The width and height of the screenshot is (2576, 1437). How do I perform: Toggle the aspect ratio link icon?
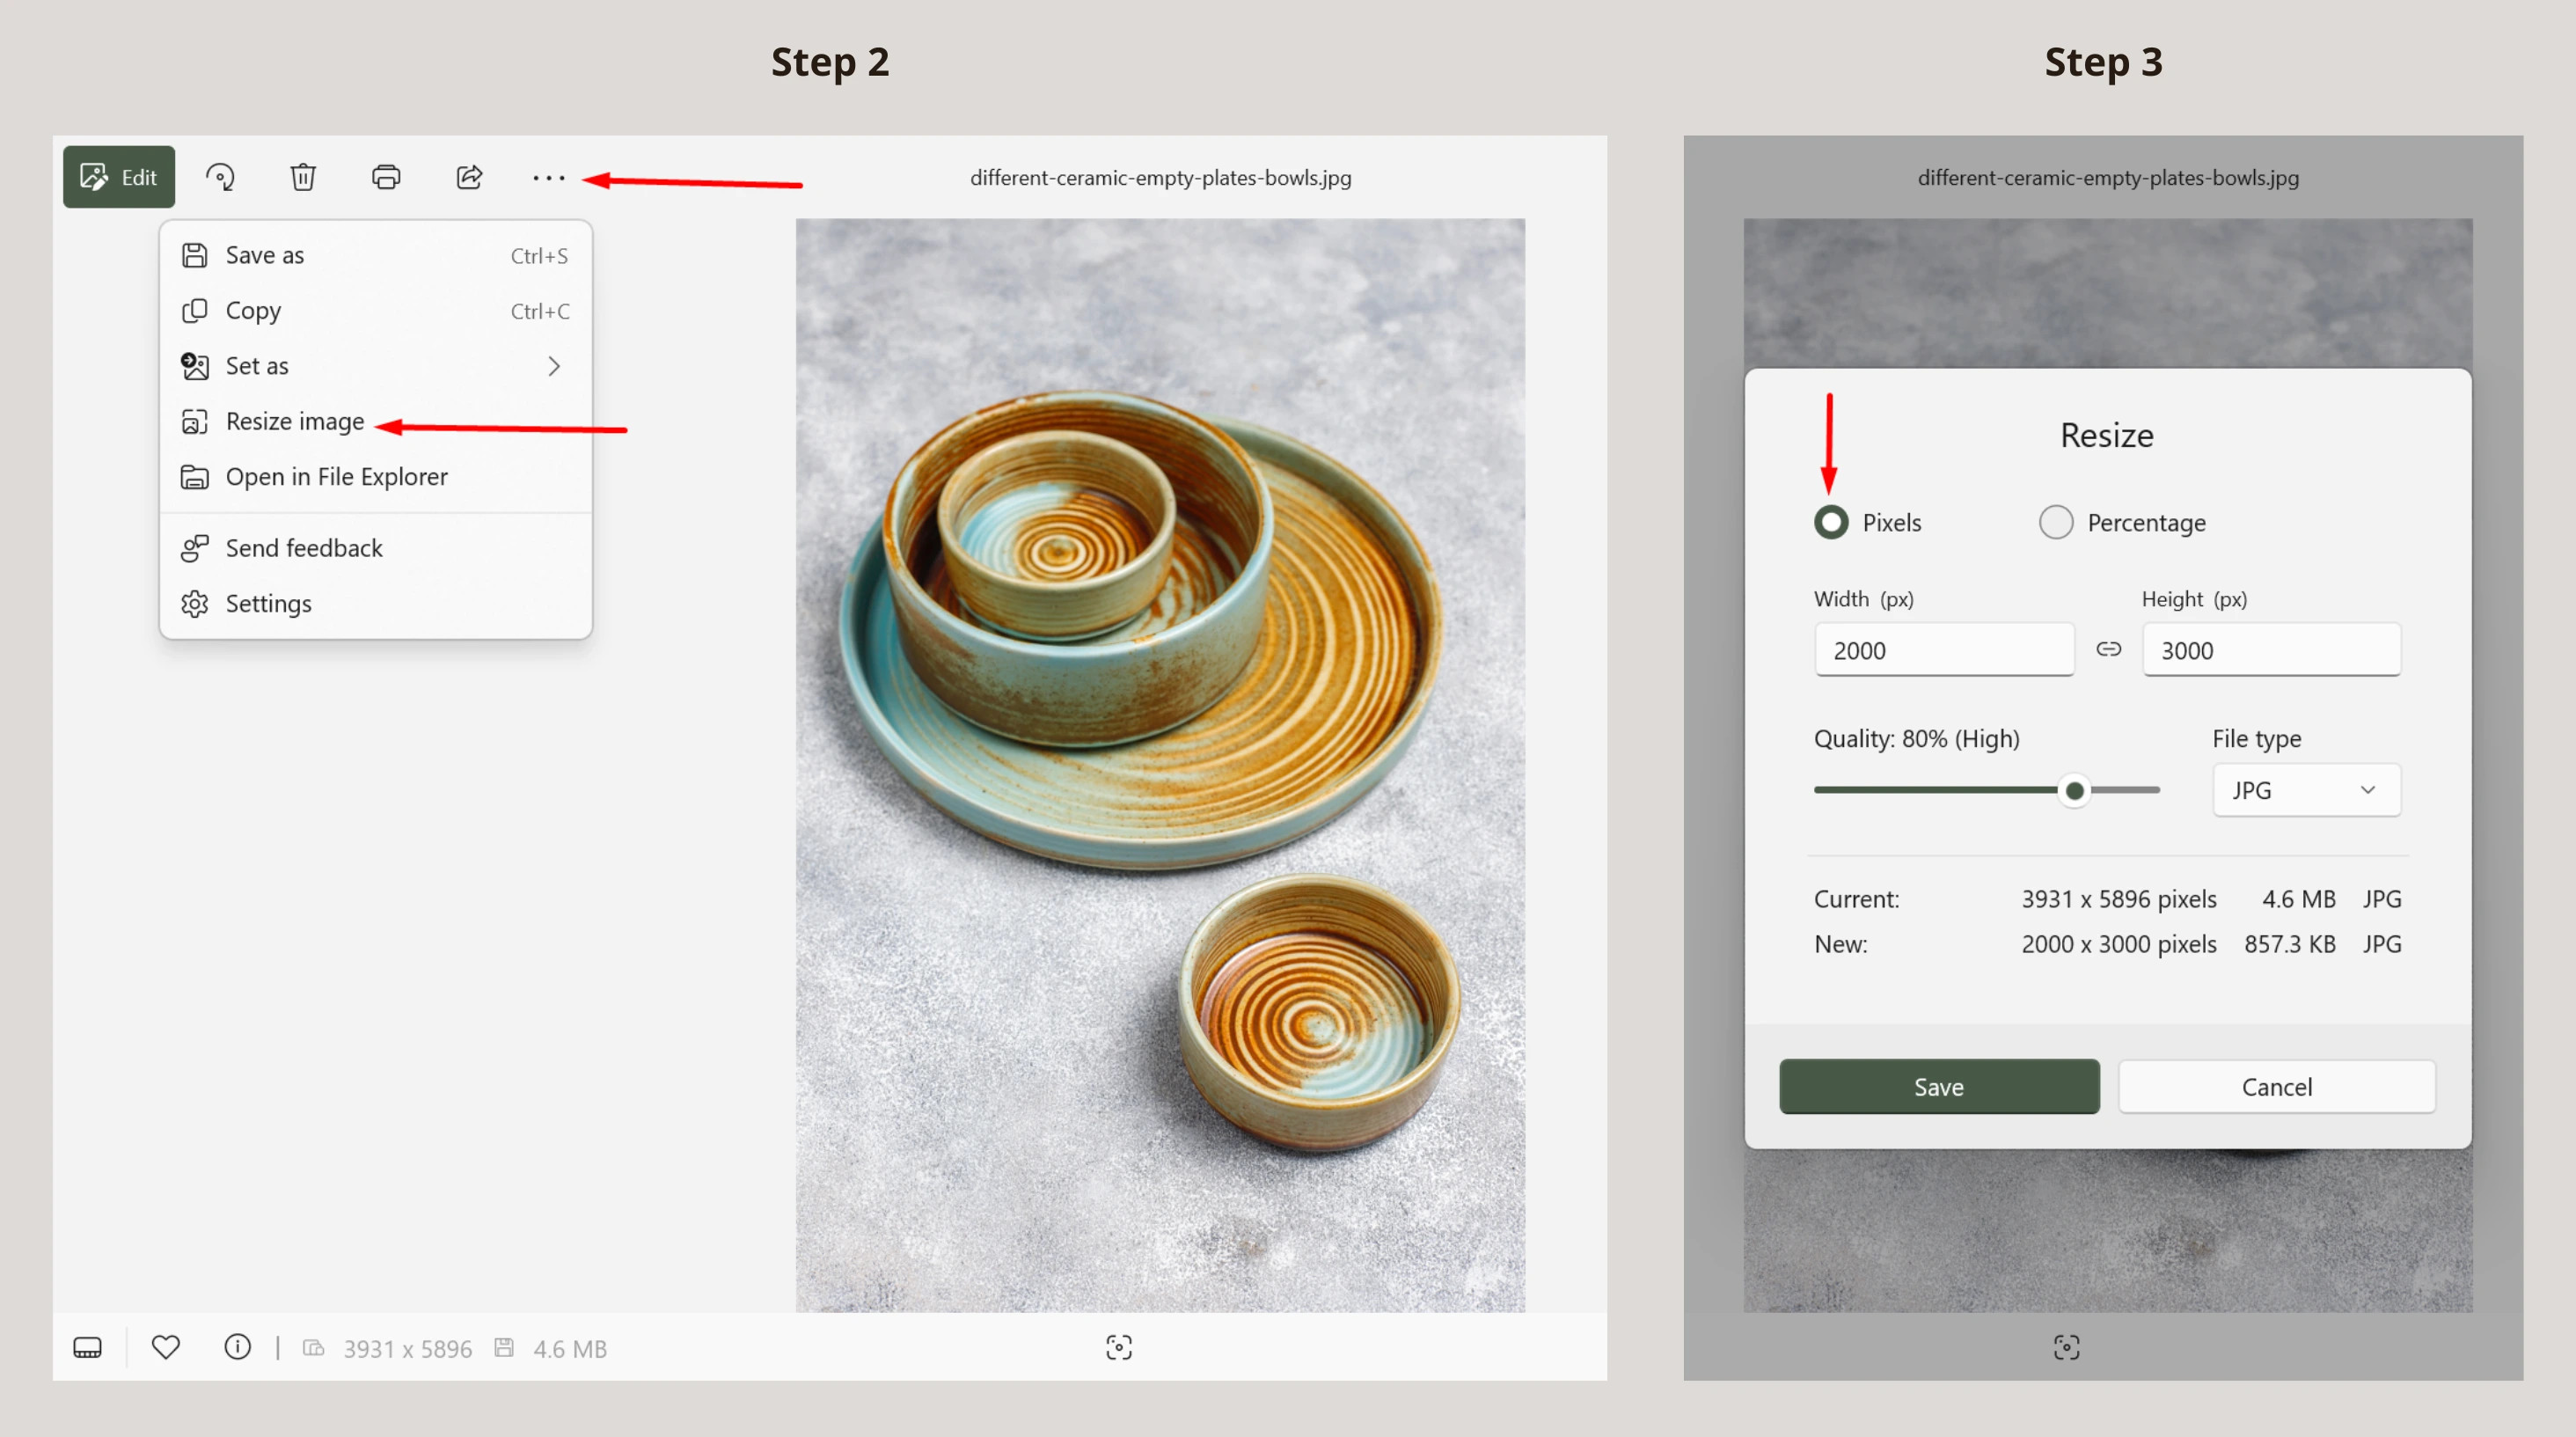pos(2108,650)
